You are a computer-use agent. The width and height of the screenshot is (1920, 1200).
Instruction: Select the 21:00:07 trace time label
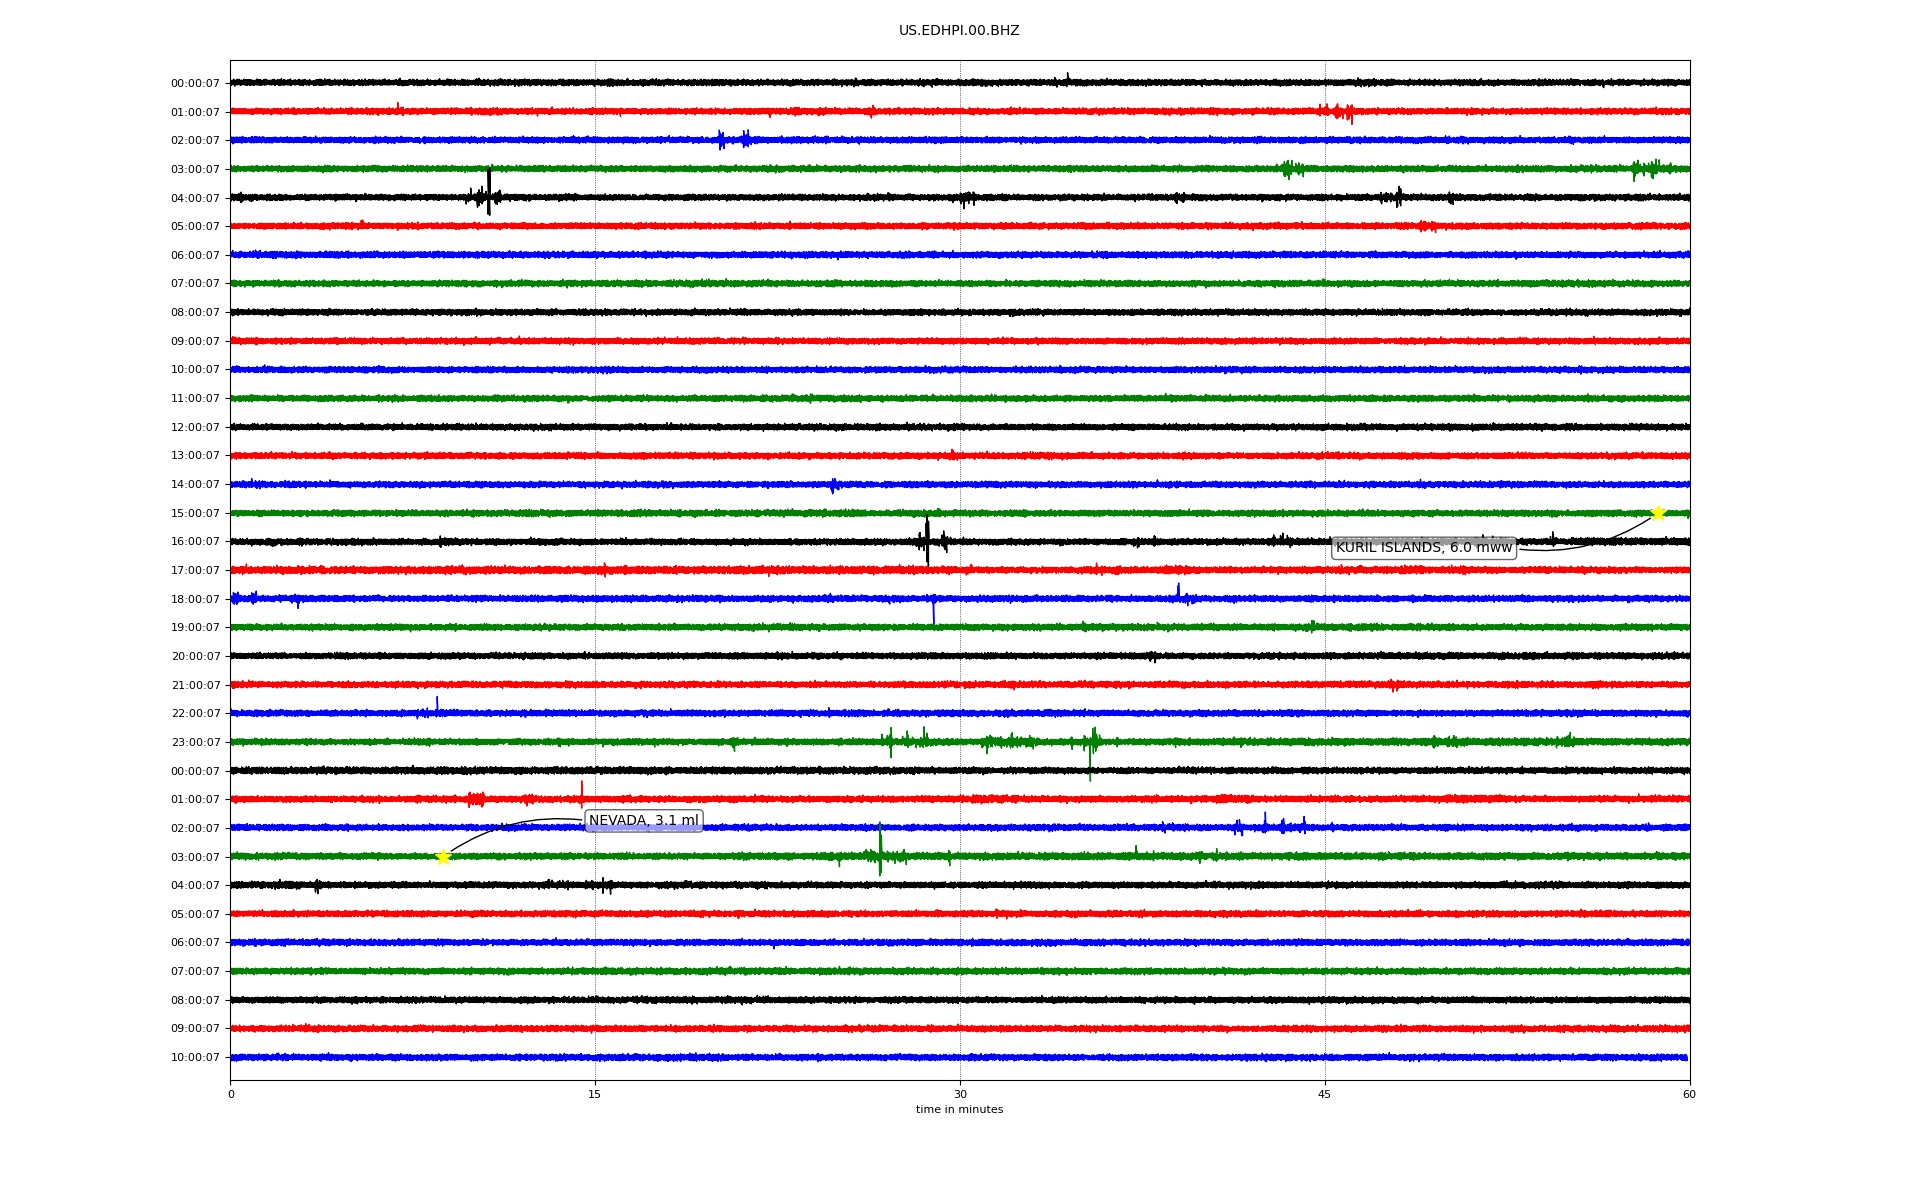tap(195, 686)
